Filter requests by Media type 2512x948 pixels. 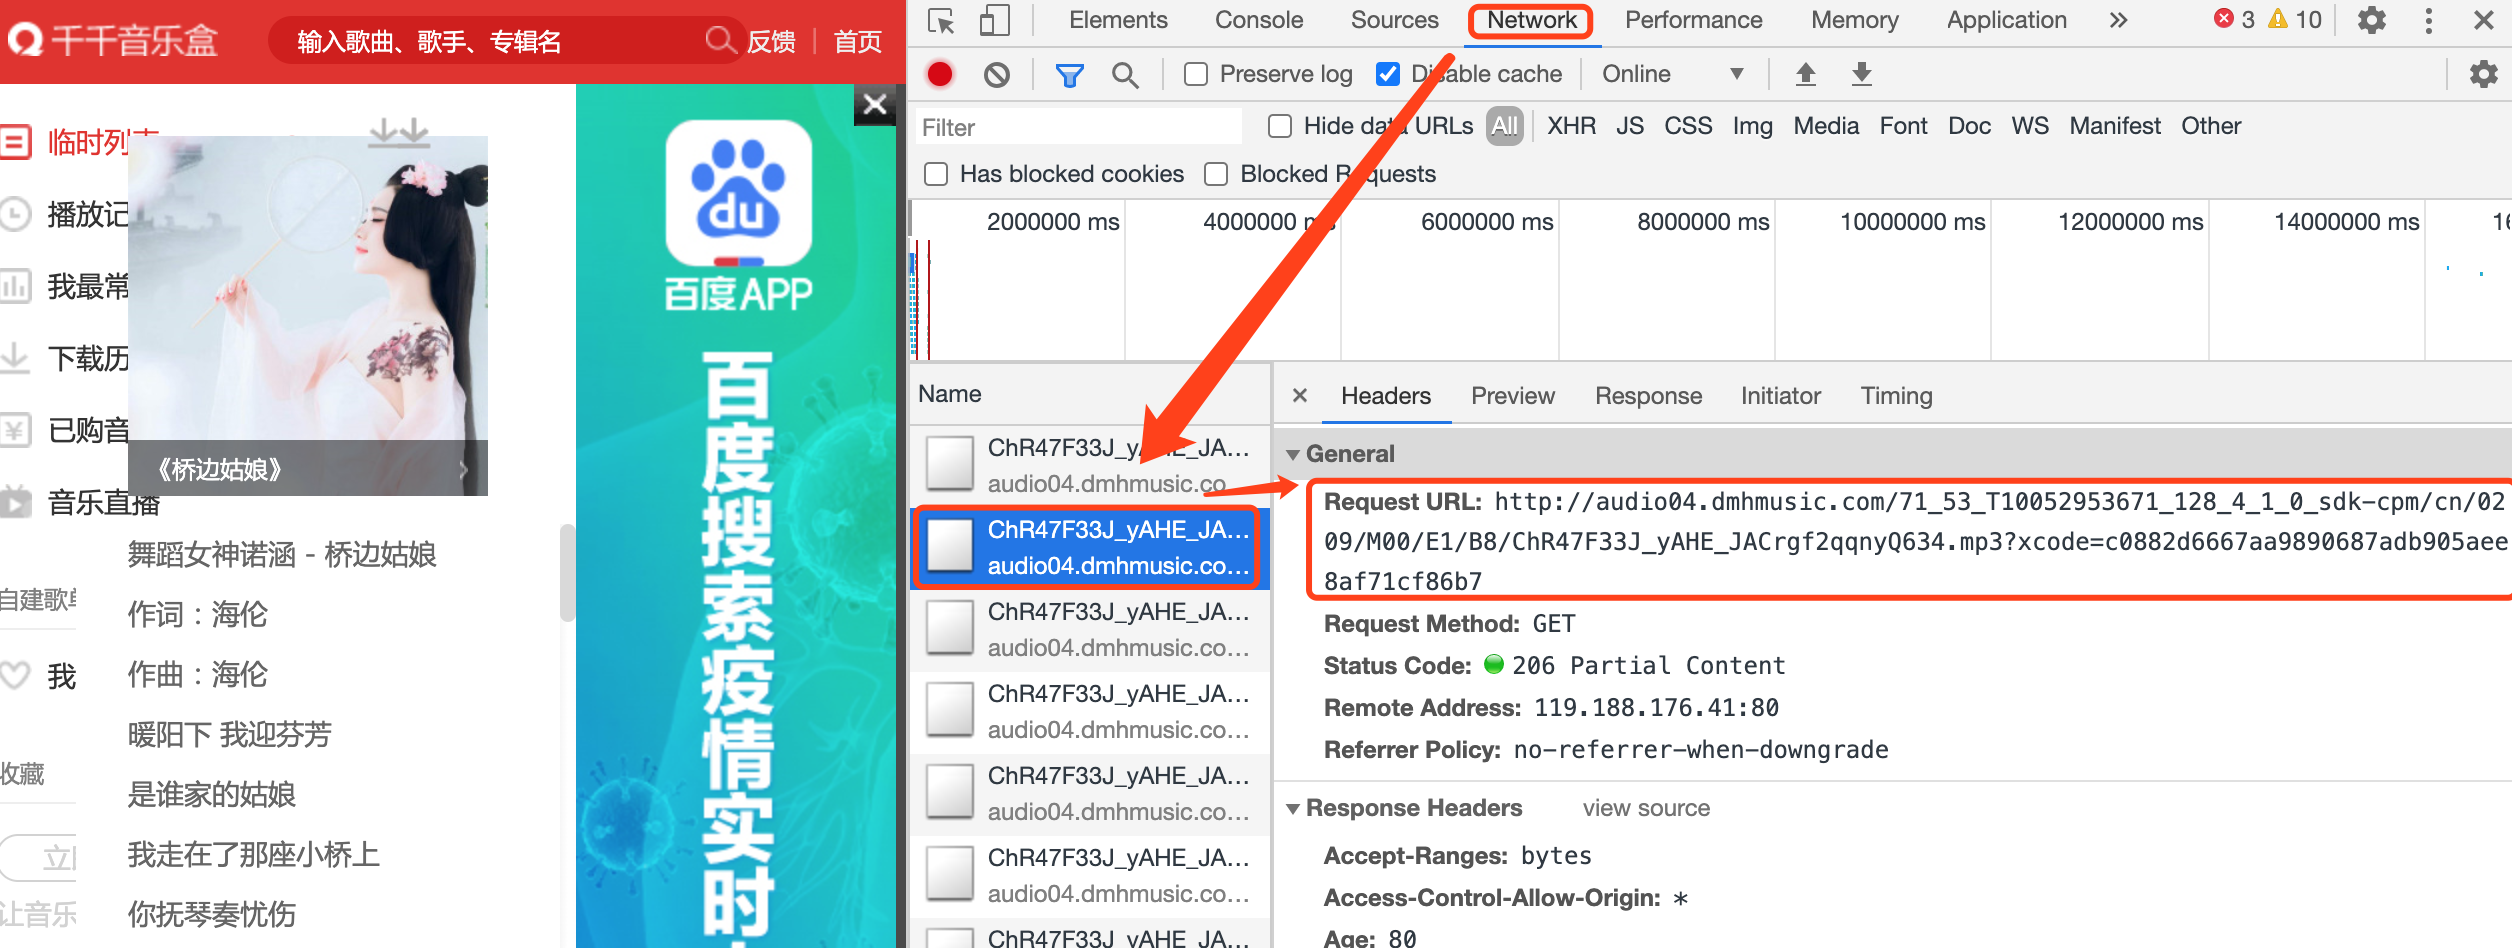(x=1826, y=126)
